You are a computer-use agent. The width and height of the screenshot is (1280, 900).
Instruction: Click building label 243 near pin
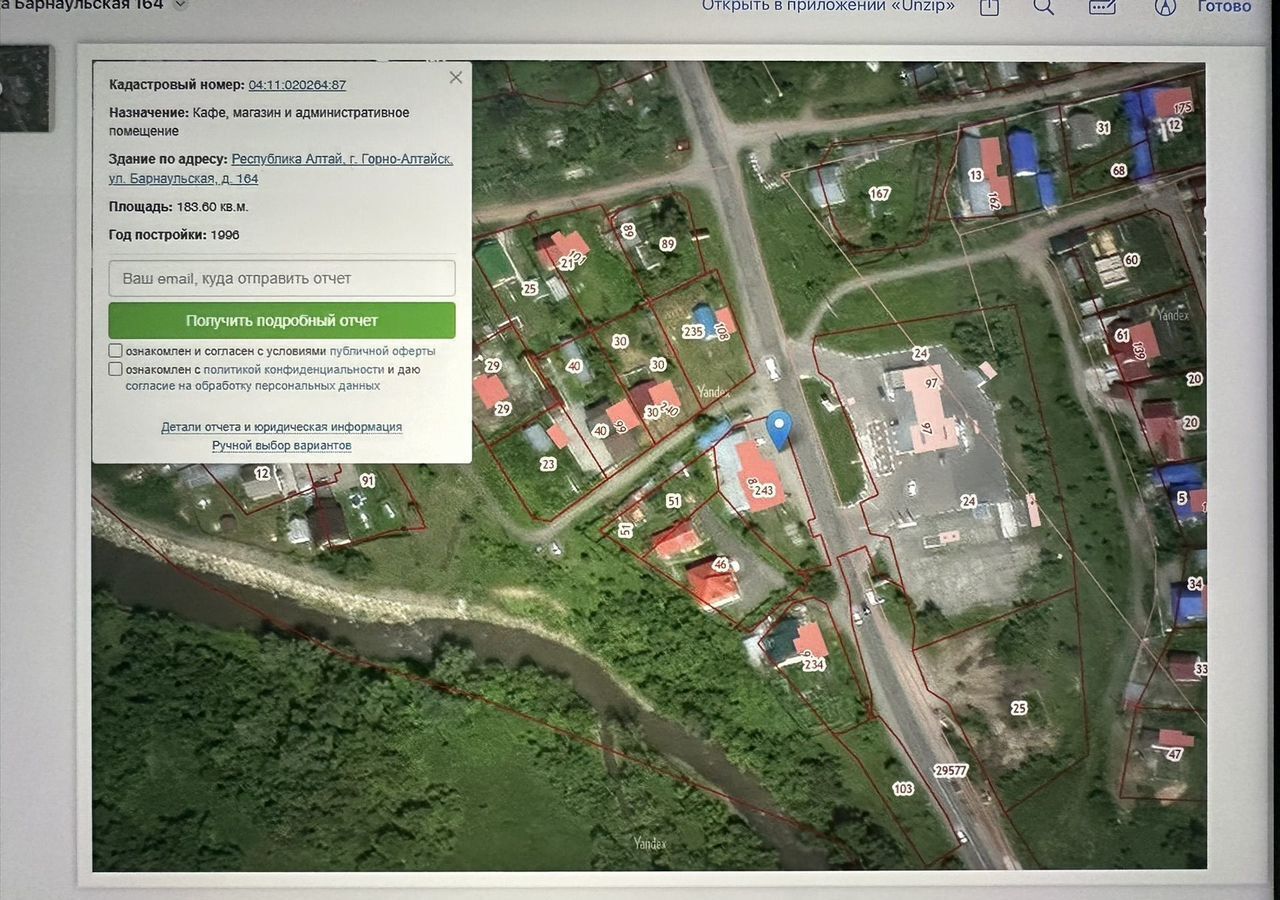pyautogui.click(x=765, y=490)
